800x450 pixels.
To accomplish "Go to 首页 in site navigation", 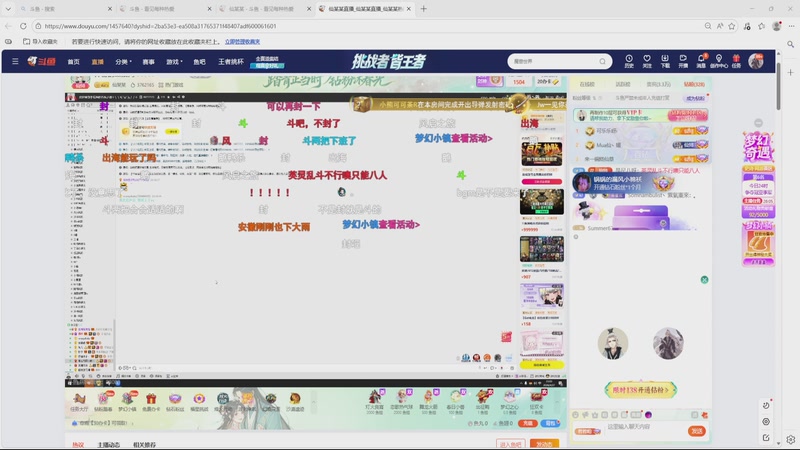I will (73, 62).
